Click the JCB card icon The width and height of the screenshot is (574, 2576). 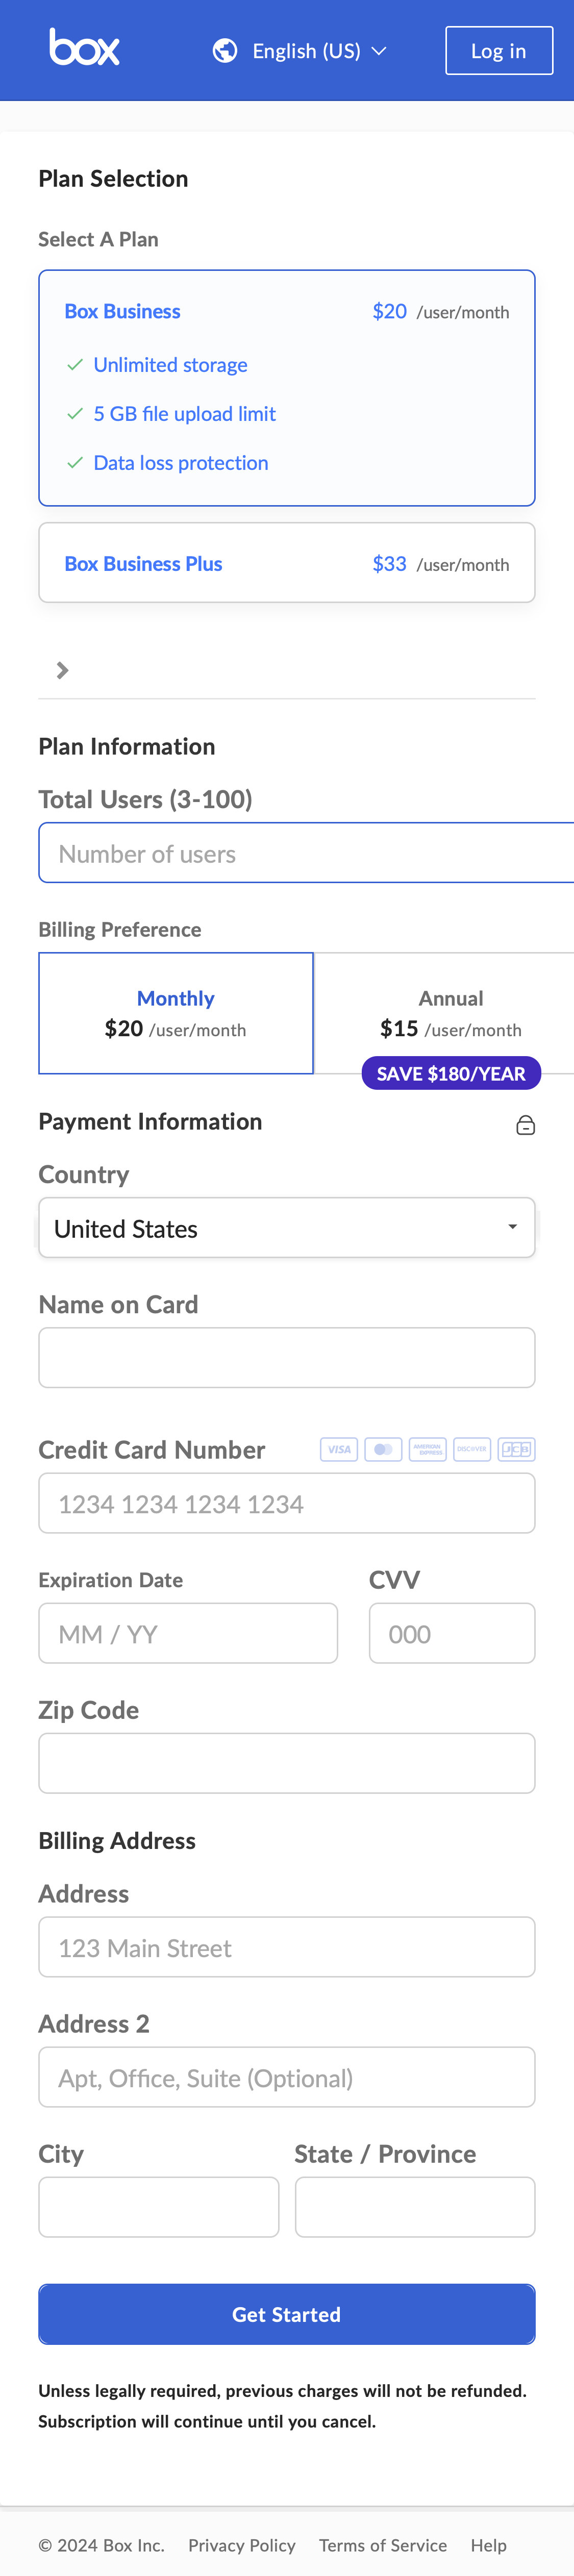(516, 1448)
